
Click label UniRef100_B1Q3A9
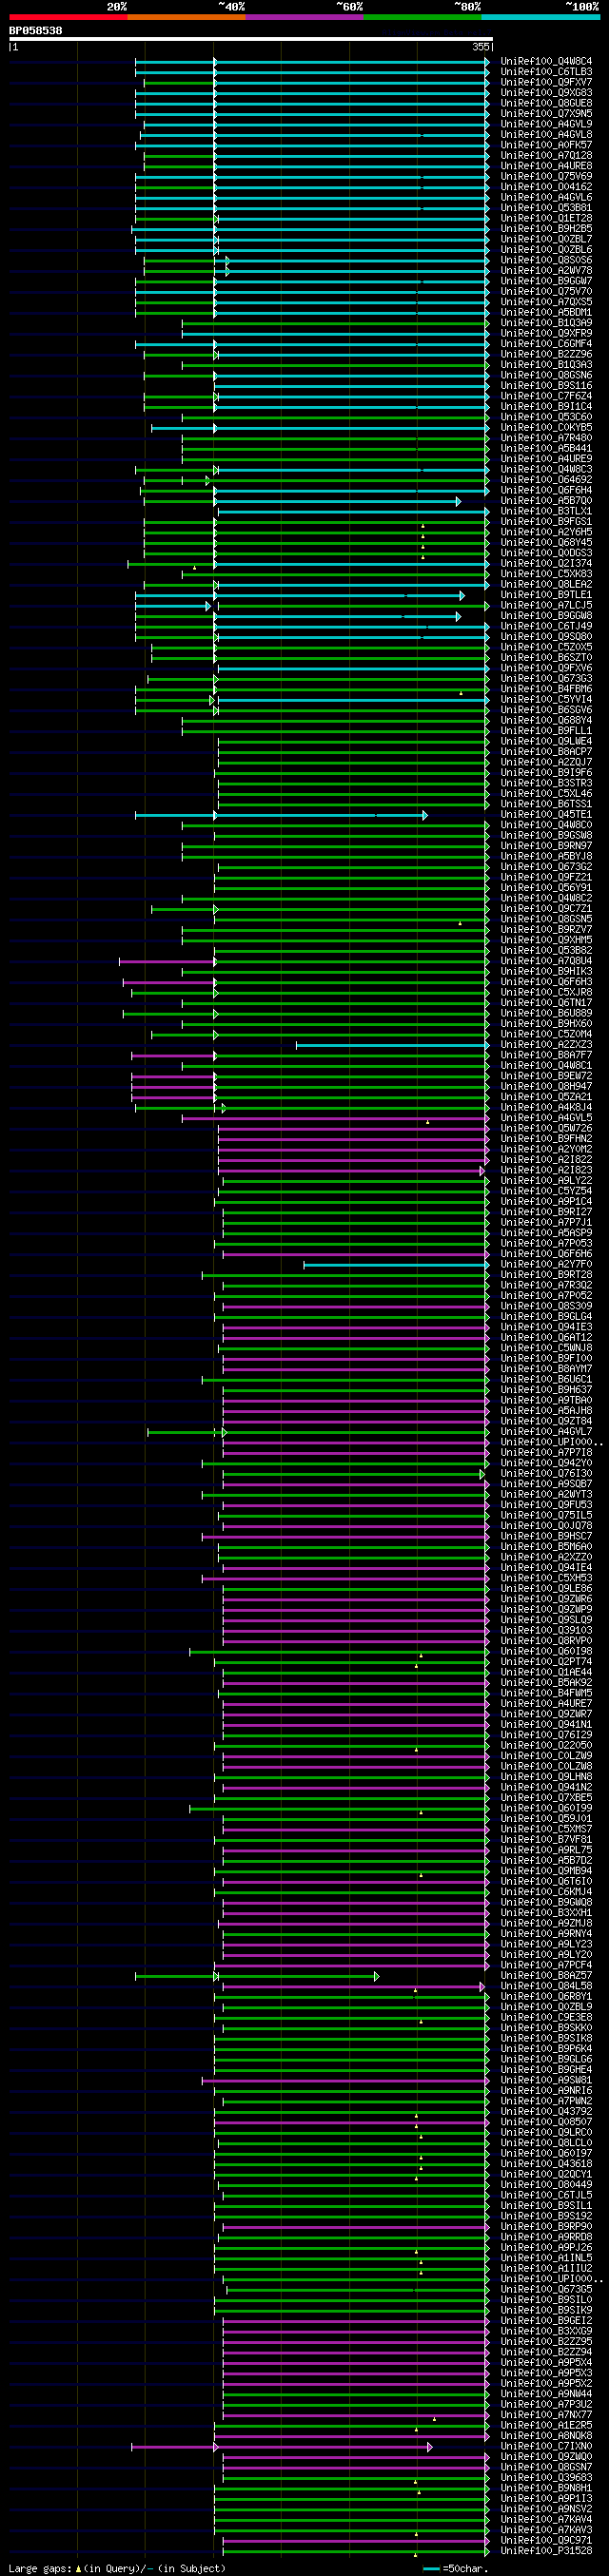[x=546, y=323]
